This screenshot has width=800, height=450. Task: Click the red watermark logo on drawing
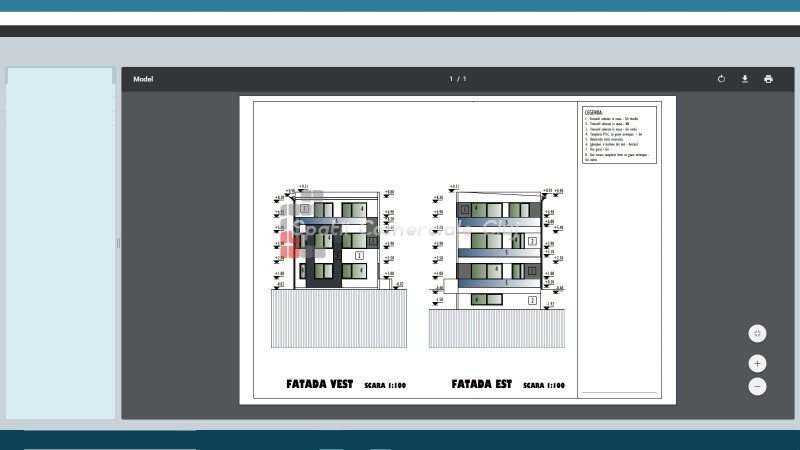pos(292,240)
